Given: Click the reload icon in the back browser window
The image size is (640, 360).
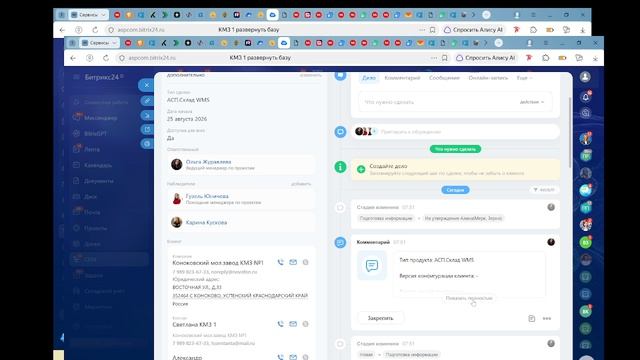Looking at the screenshot, I should coord(95,30).
